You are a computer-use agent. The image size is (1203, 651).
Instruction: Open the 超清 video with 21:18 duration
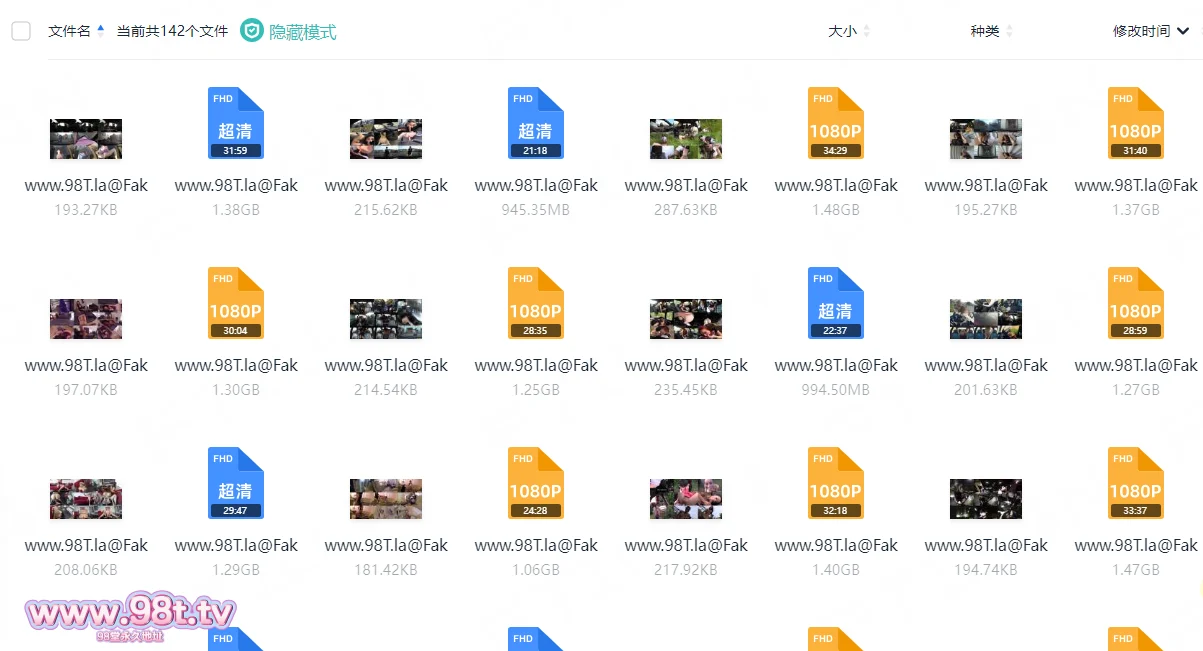point(536,123)
